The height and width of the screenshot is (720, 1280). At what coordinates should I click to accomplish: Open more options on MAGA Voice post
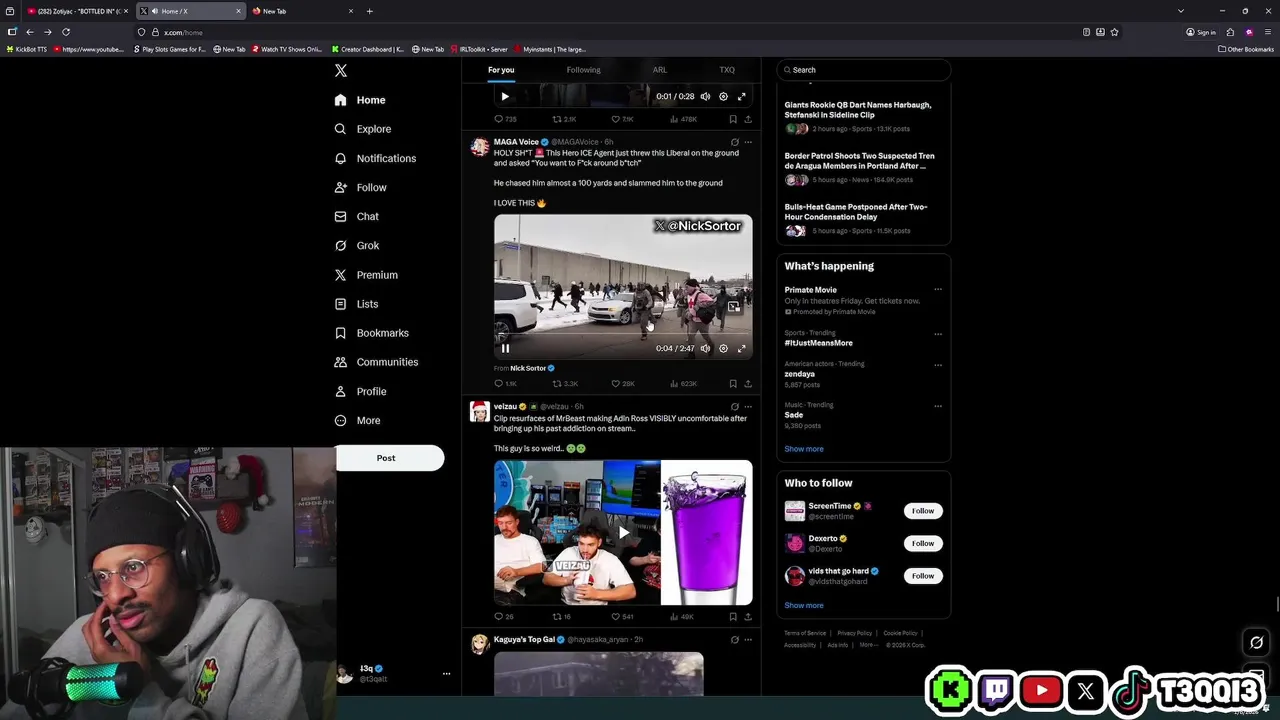[x=747, y=142]
